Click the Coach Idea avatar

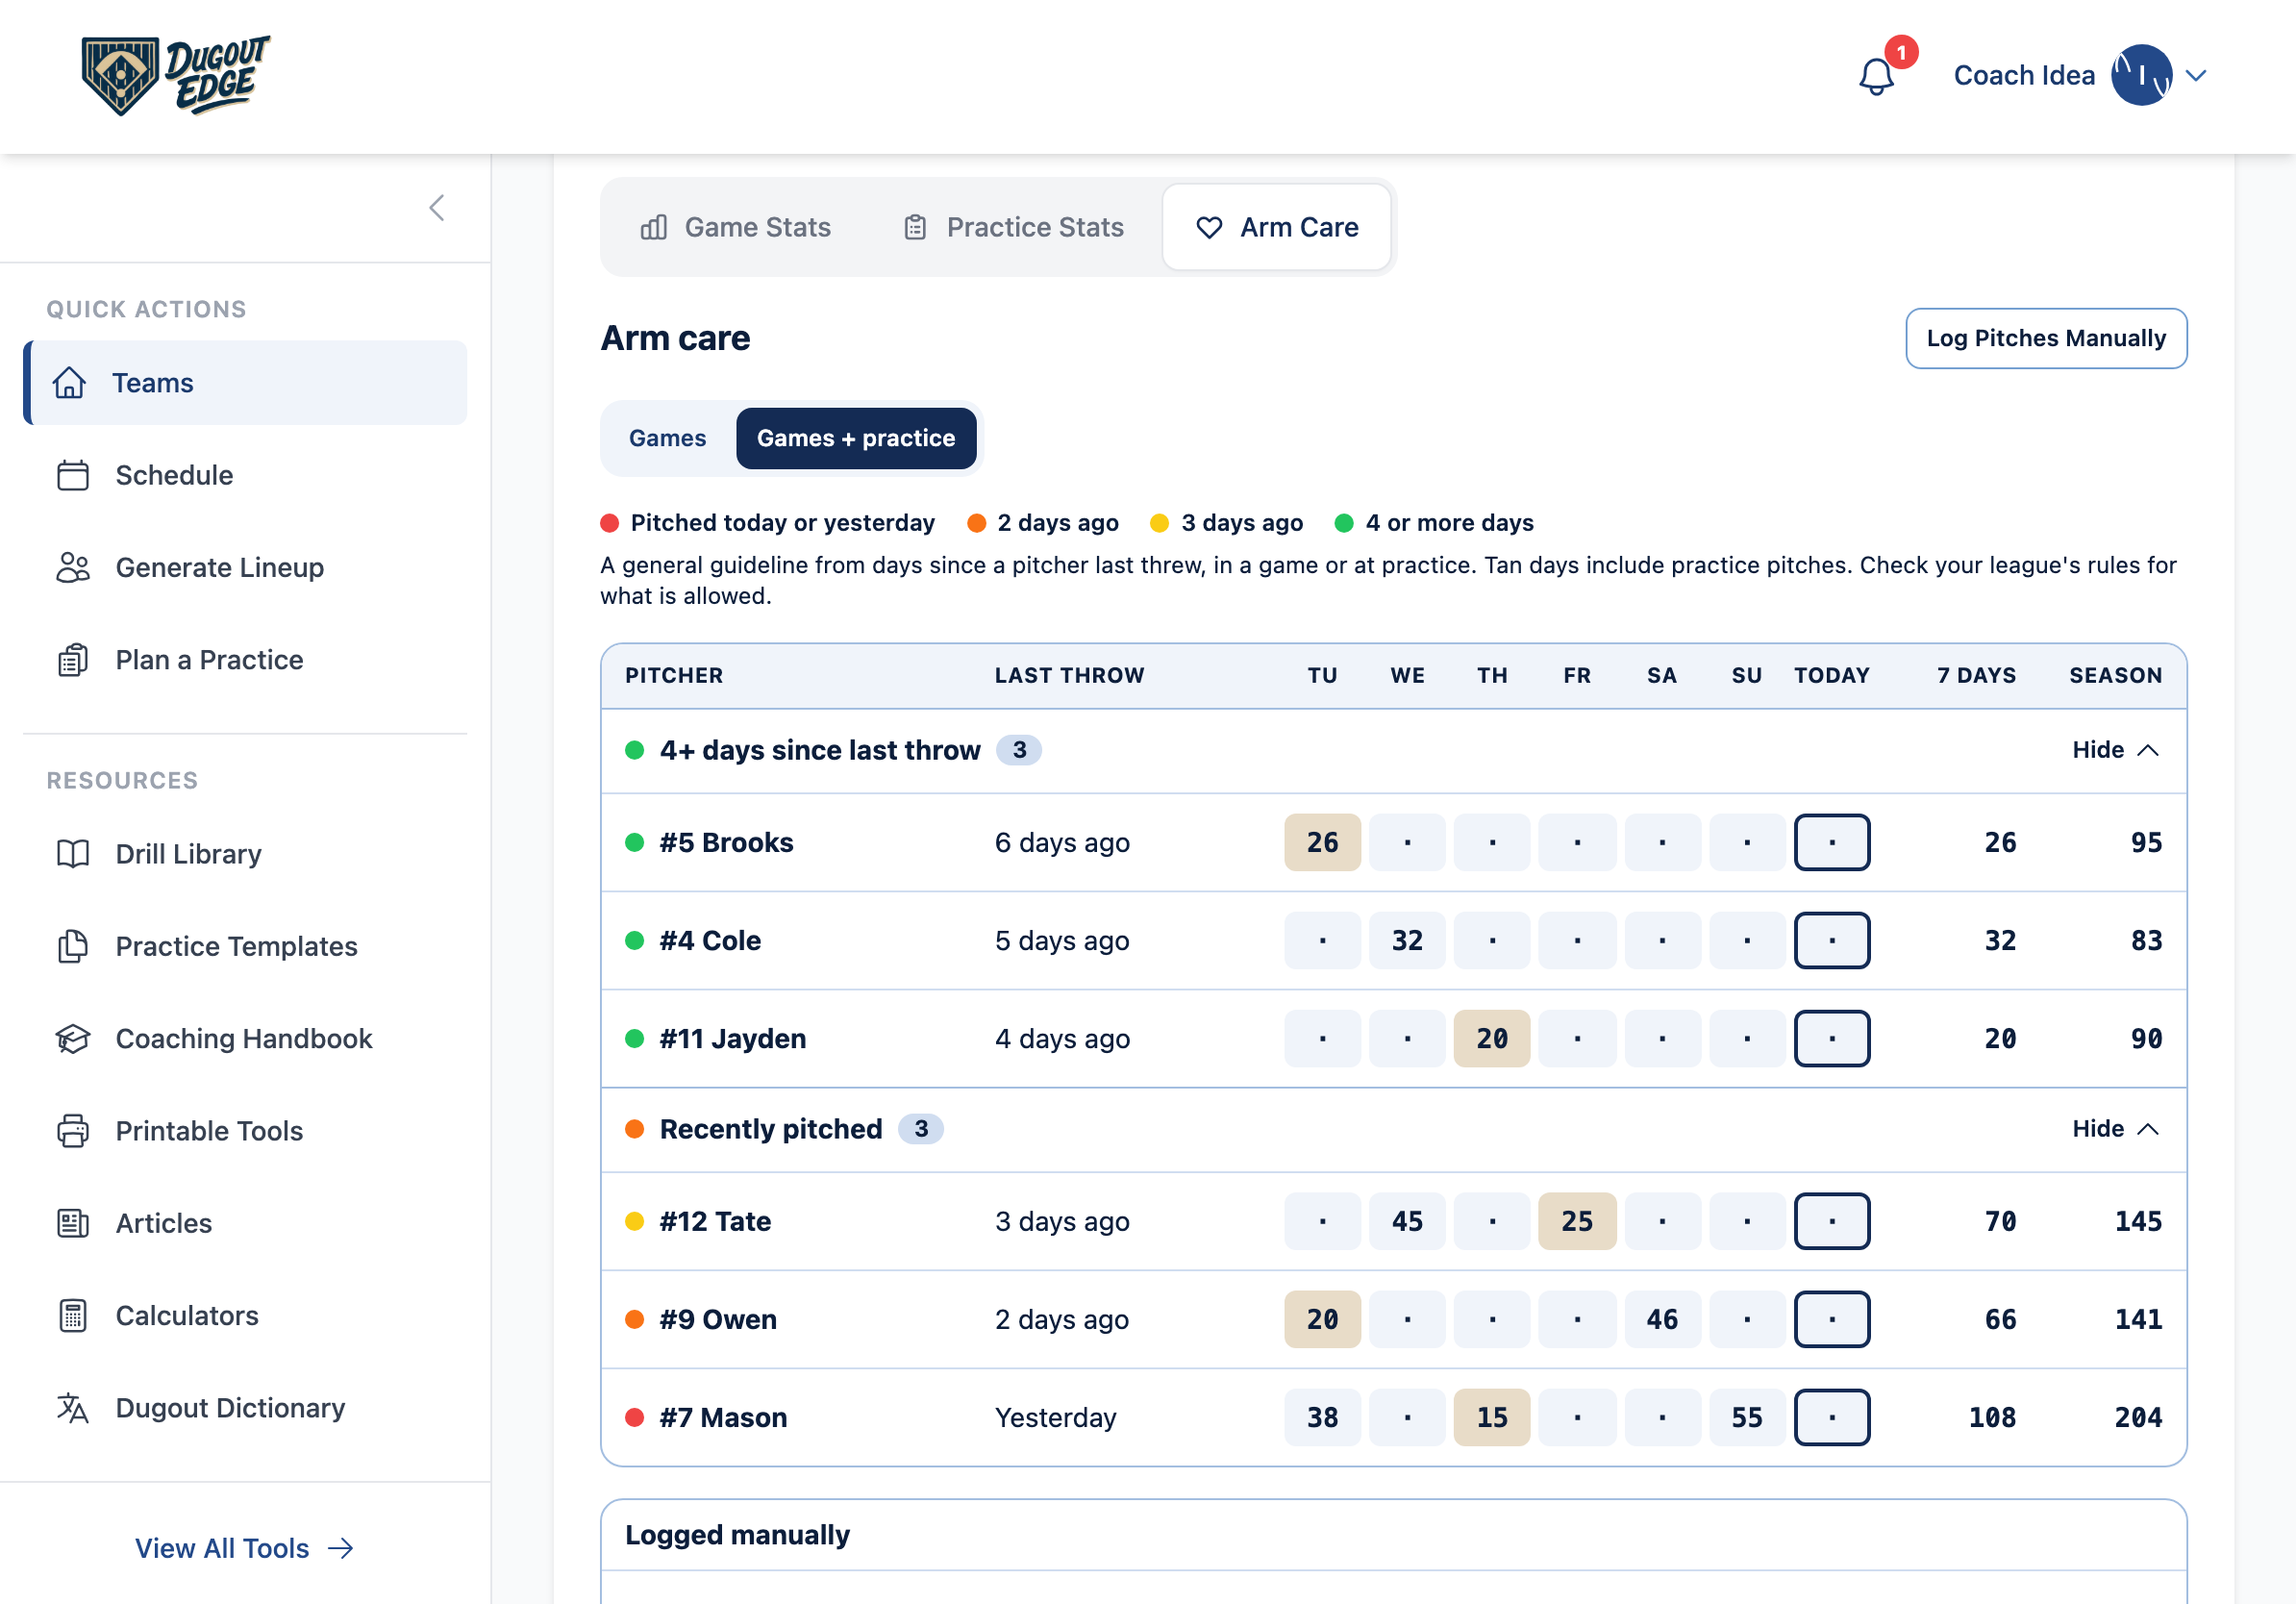click(2141, 75)
